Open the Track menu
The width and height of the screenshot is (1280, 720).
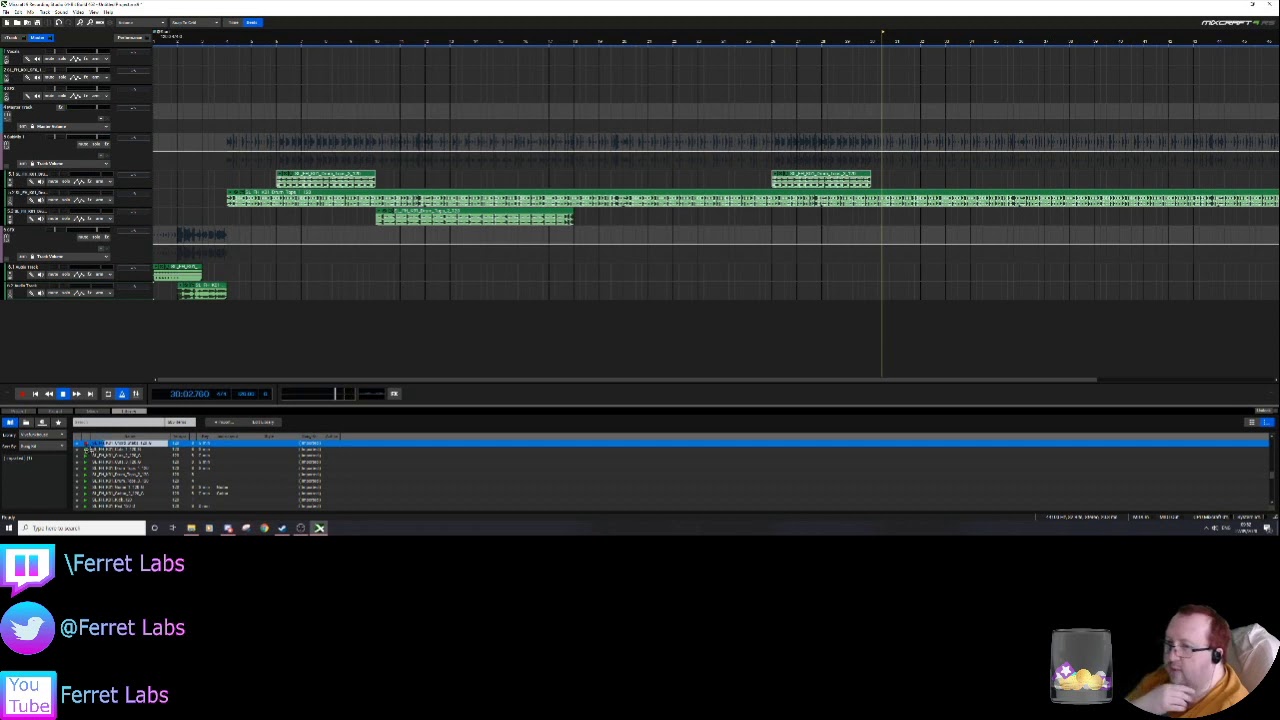click(x=46, y=12)
